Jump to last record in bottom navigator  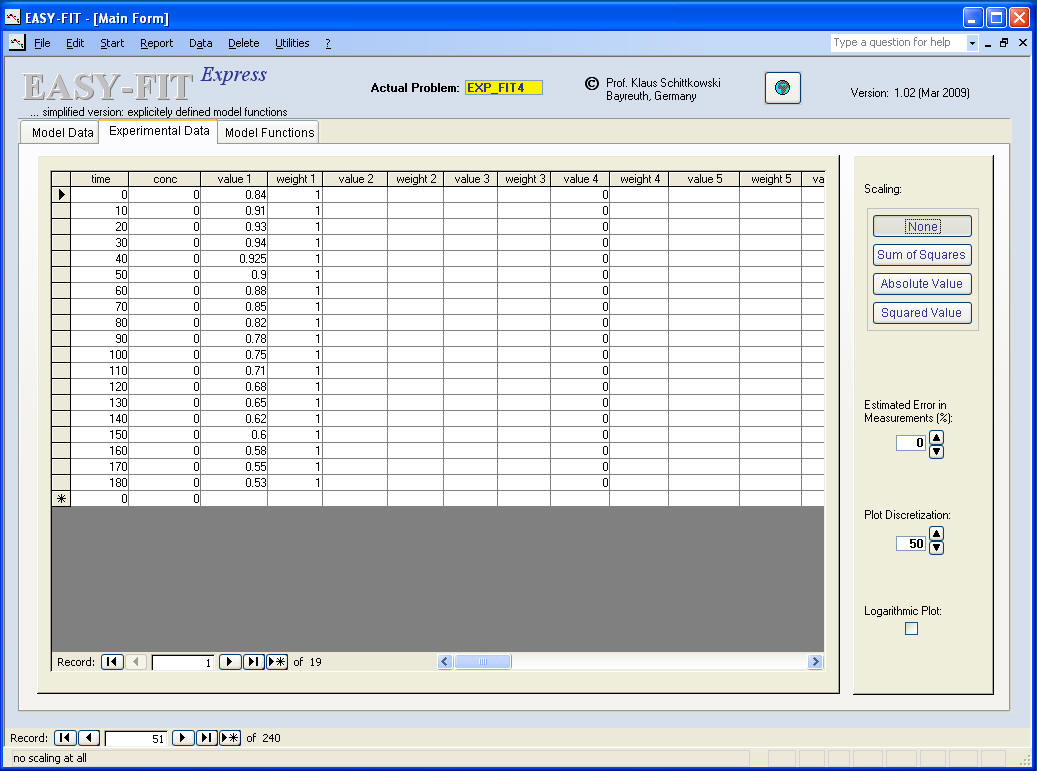(x=206, y=738)
